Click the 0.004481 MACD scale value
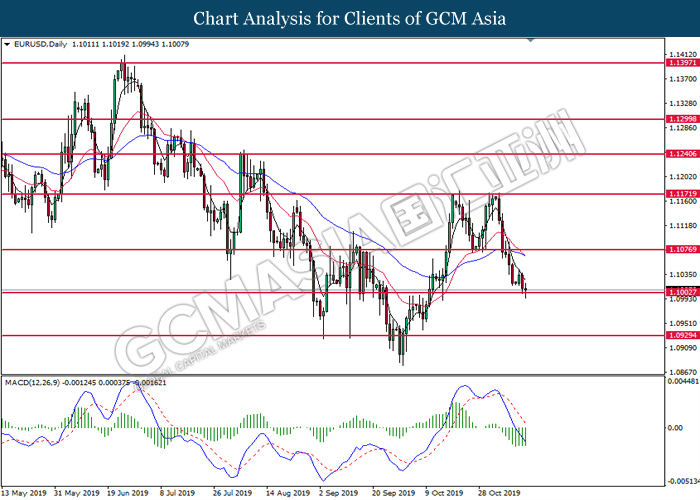The width and height of the screenshot is (700, 500). pyautogui.click(x=683, y=381)
